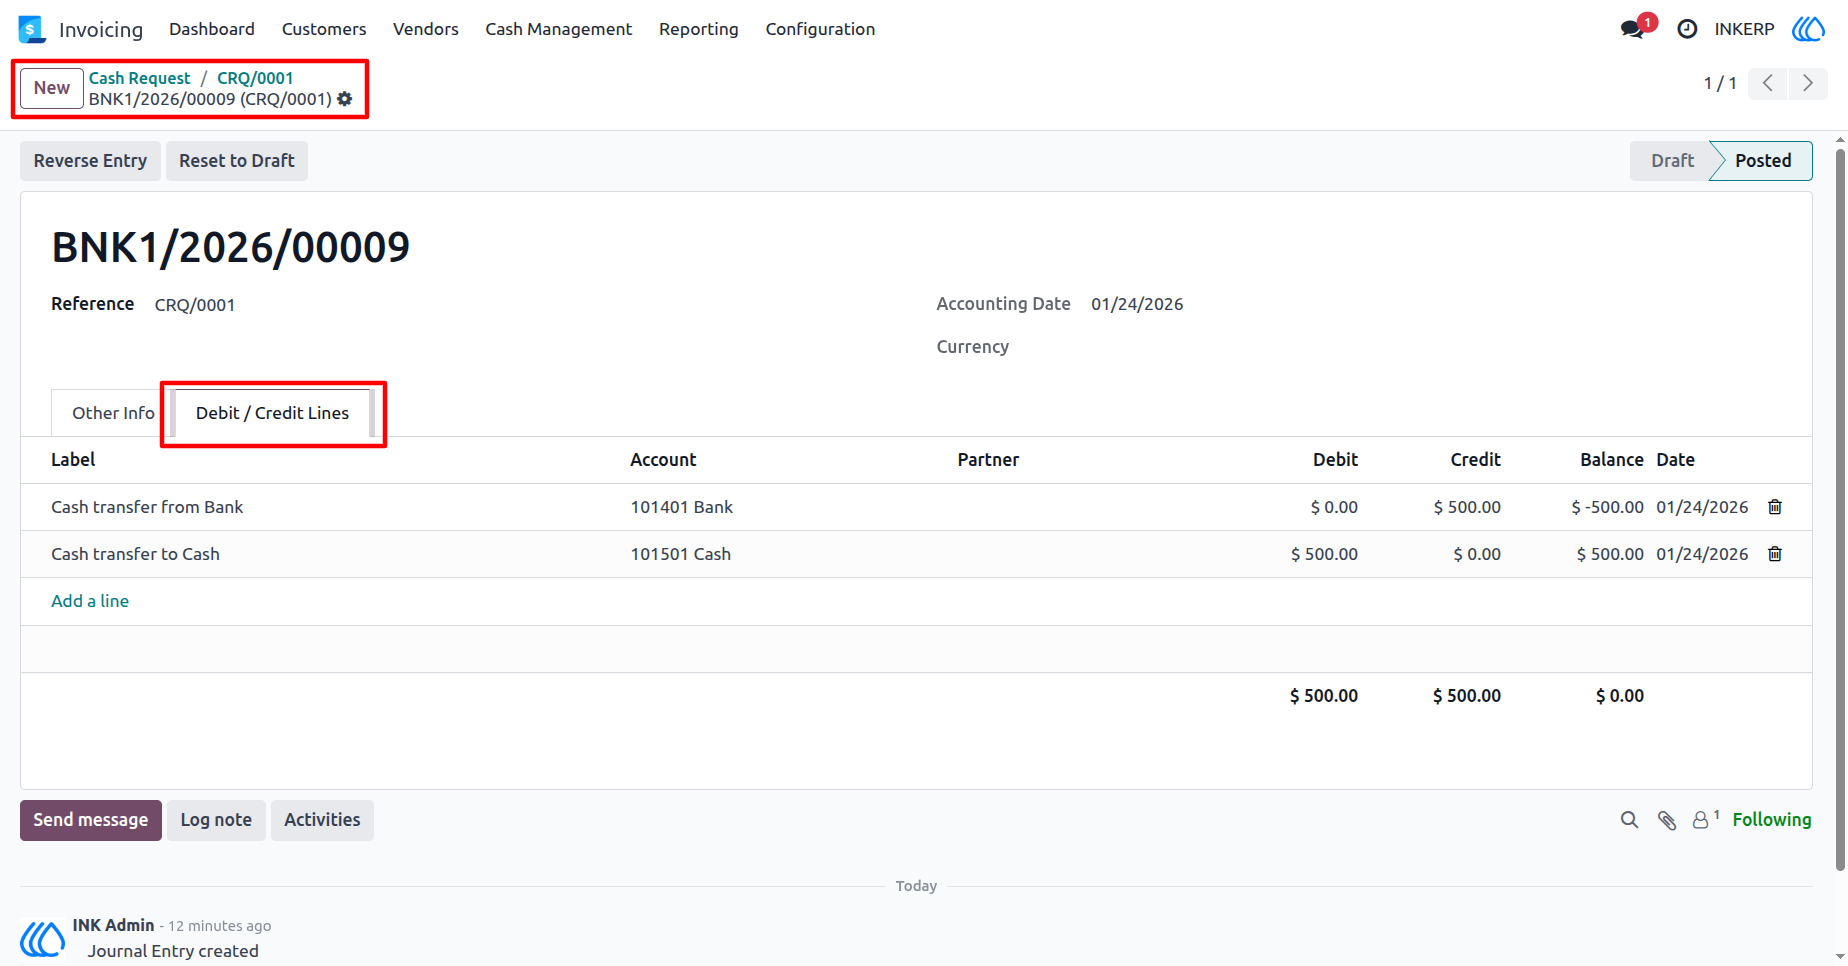
Task: Select the Posted status stage
Action: [1763, 161]
